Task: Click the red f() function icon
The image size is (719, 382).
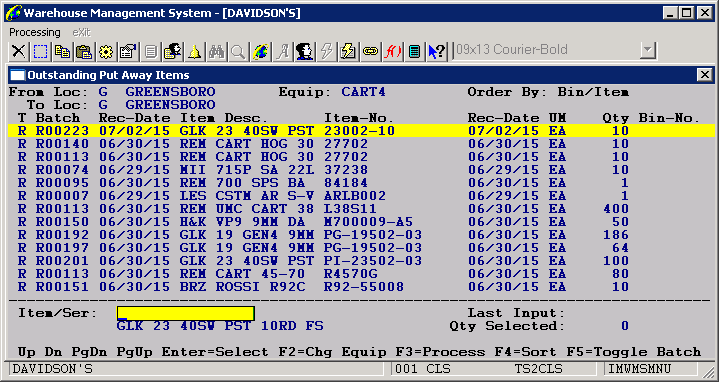Action: [x=392, y=51]
